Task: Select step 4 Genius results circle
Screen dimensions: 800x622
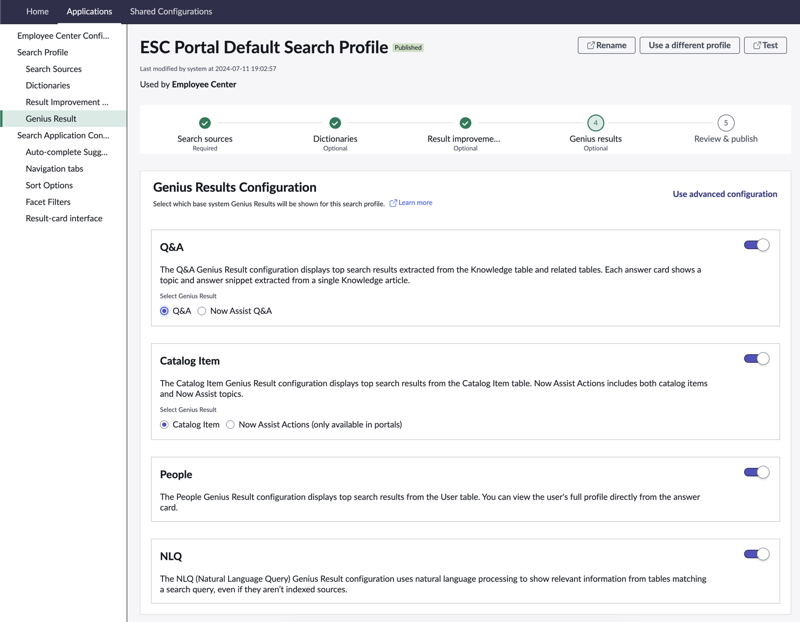Action: 595,123
